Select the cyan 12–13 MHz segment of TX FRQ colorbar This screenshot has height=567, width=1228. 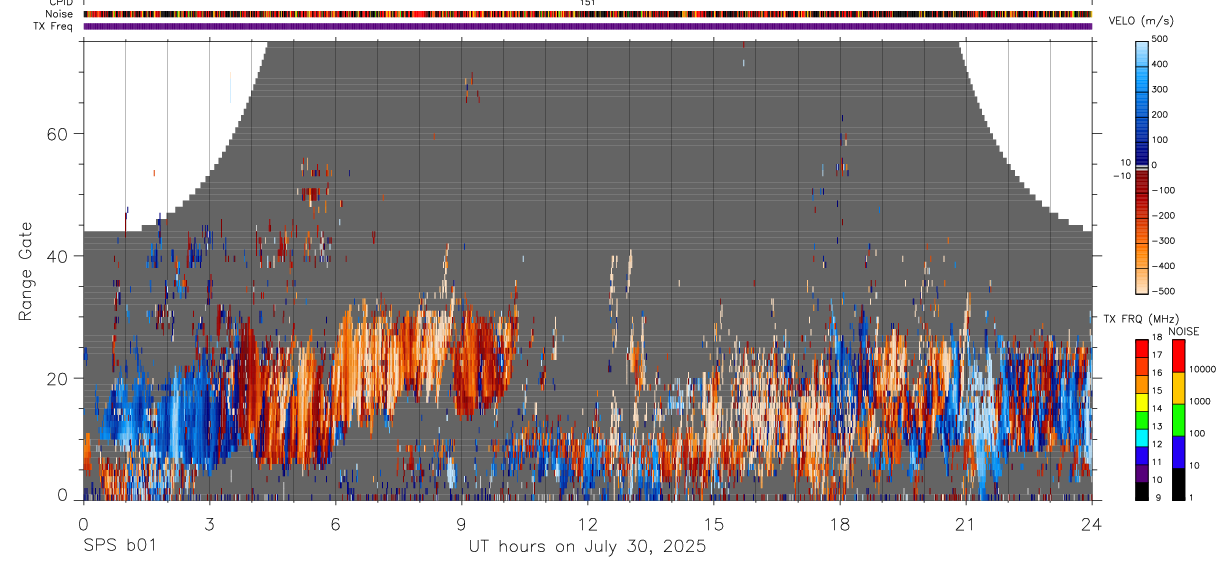1141,437
